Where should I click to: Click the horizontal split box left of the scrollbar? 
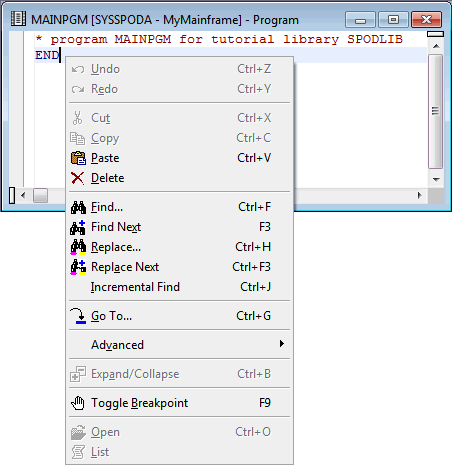[12, 195]
